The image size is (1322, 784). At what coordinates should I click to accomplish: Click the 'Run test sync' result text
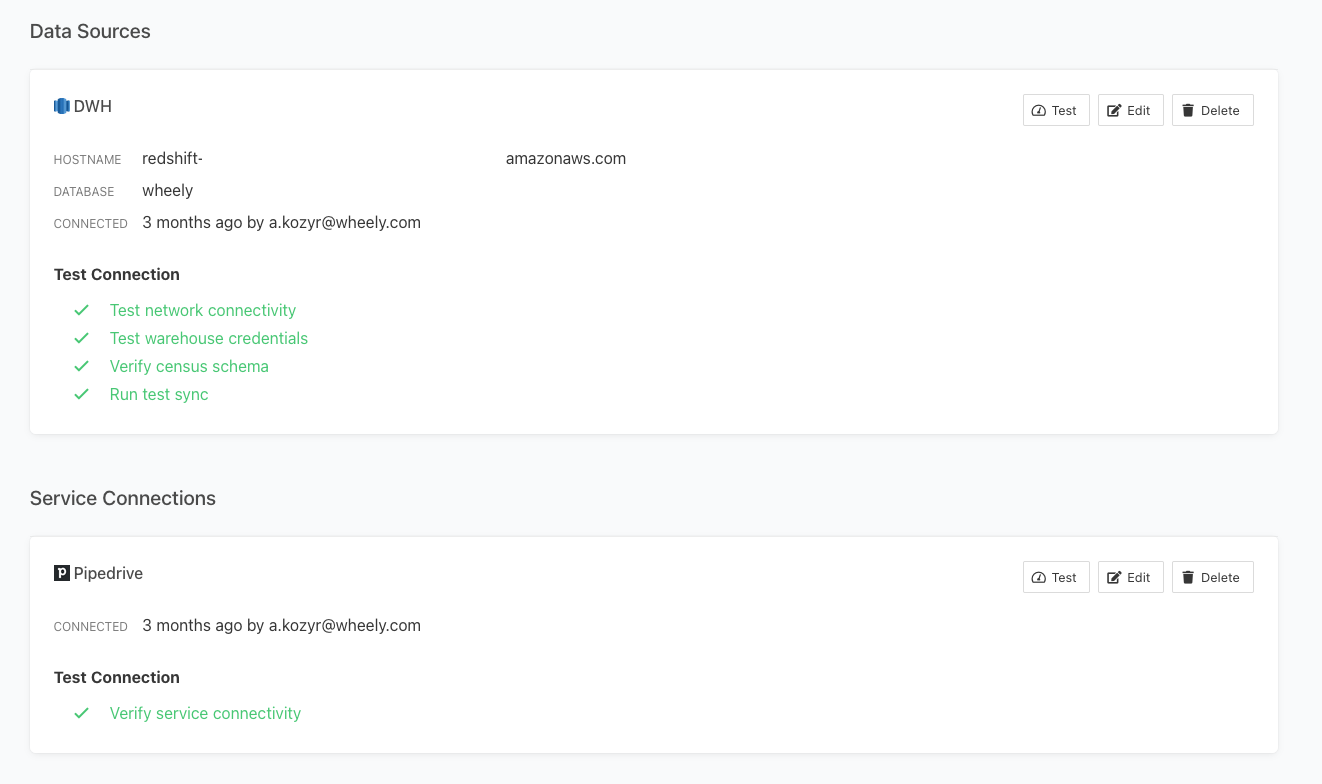click(x=159, y=394)
